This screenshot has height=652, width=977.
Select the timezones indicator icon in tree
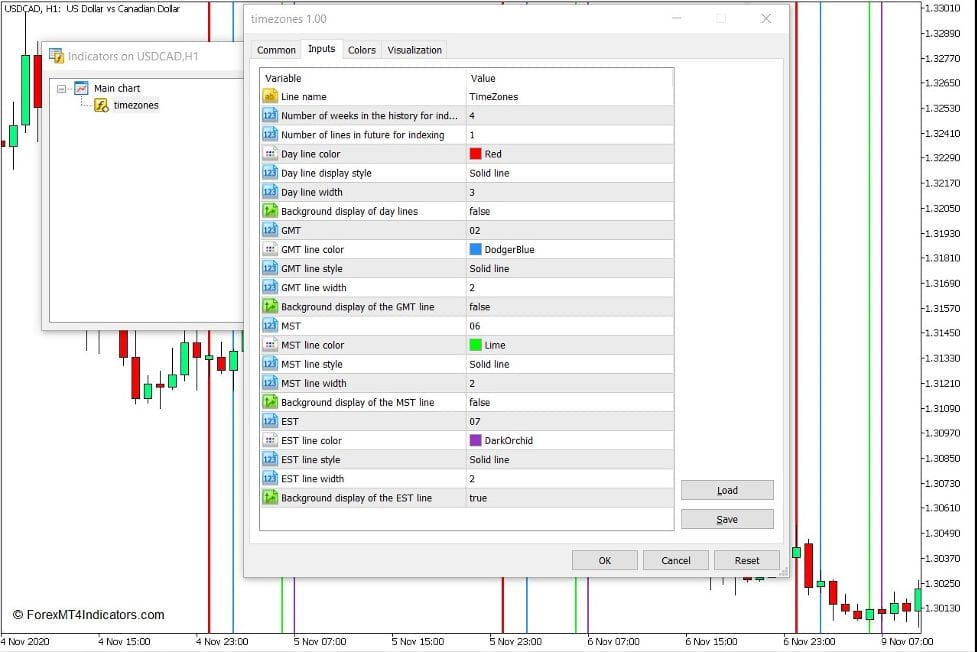tap(101, 105)
